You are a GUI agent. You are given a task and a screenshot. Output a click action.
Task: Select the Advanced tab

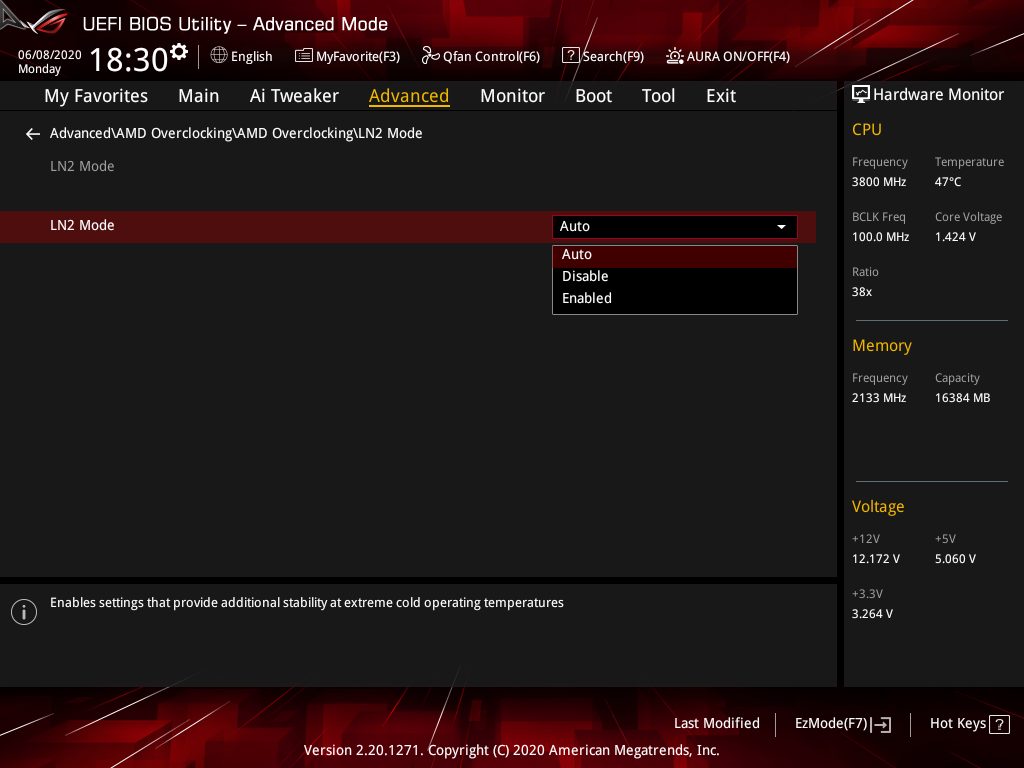[x=409, y=96]
